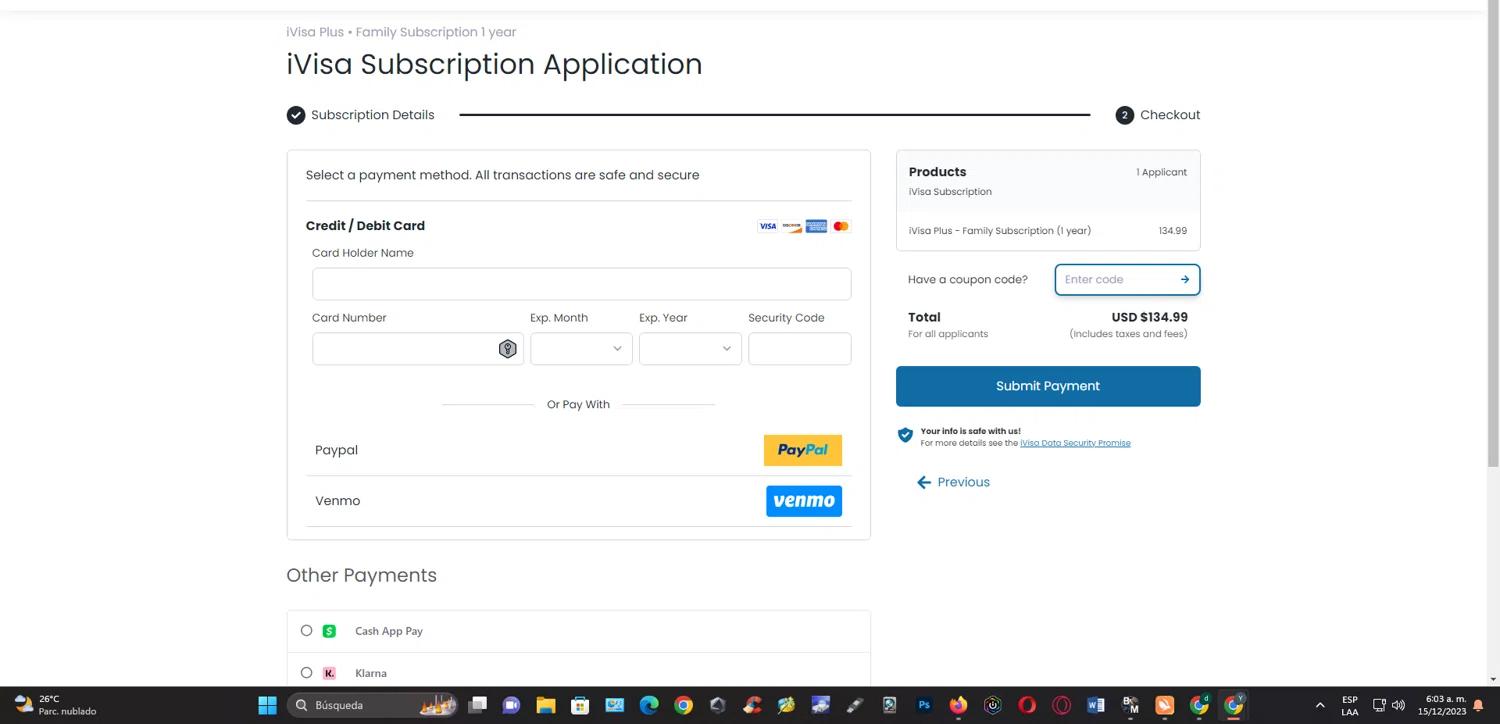This screenshot has width=1500, height=724.
Task: Open the notification bell in the system tray
Action: (1478, 705)
